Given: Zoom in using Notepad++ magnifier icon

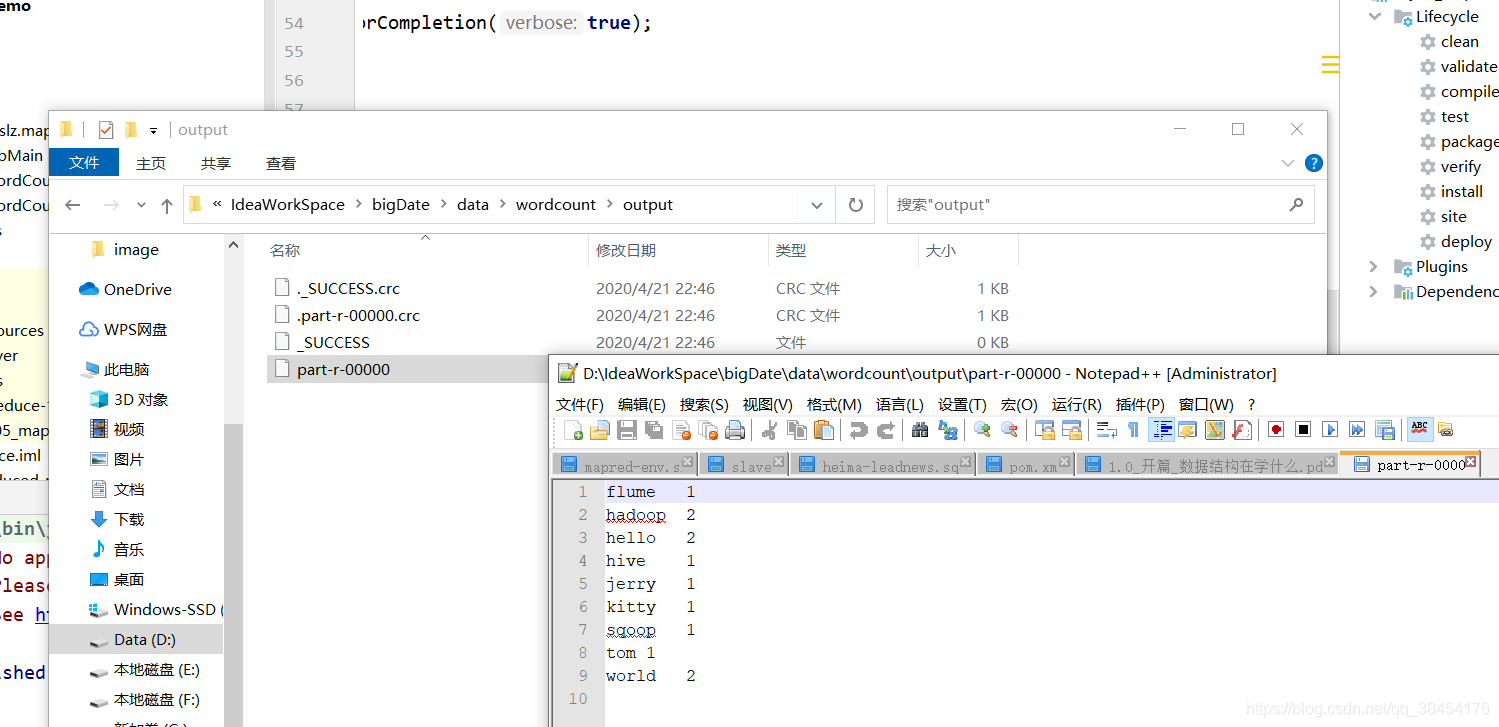Looking at the screenshot, I should [982, 430].
